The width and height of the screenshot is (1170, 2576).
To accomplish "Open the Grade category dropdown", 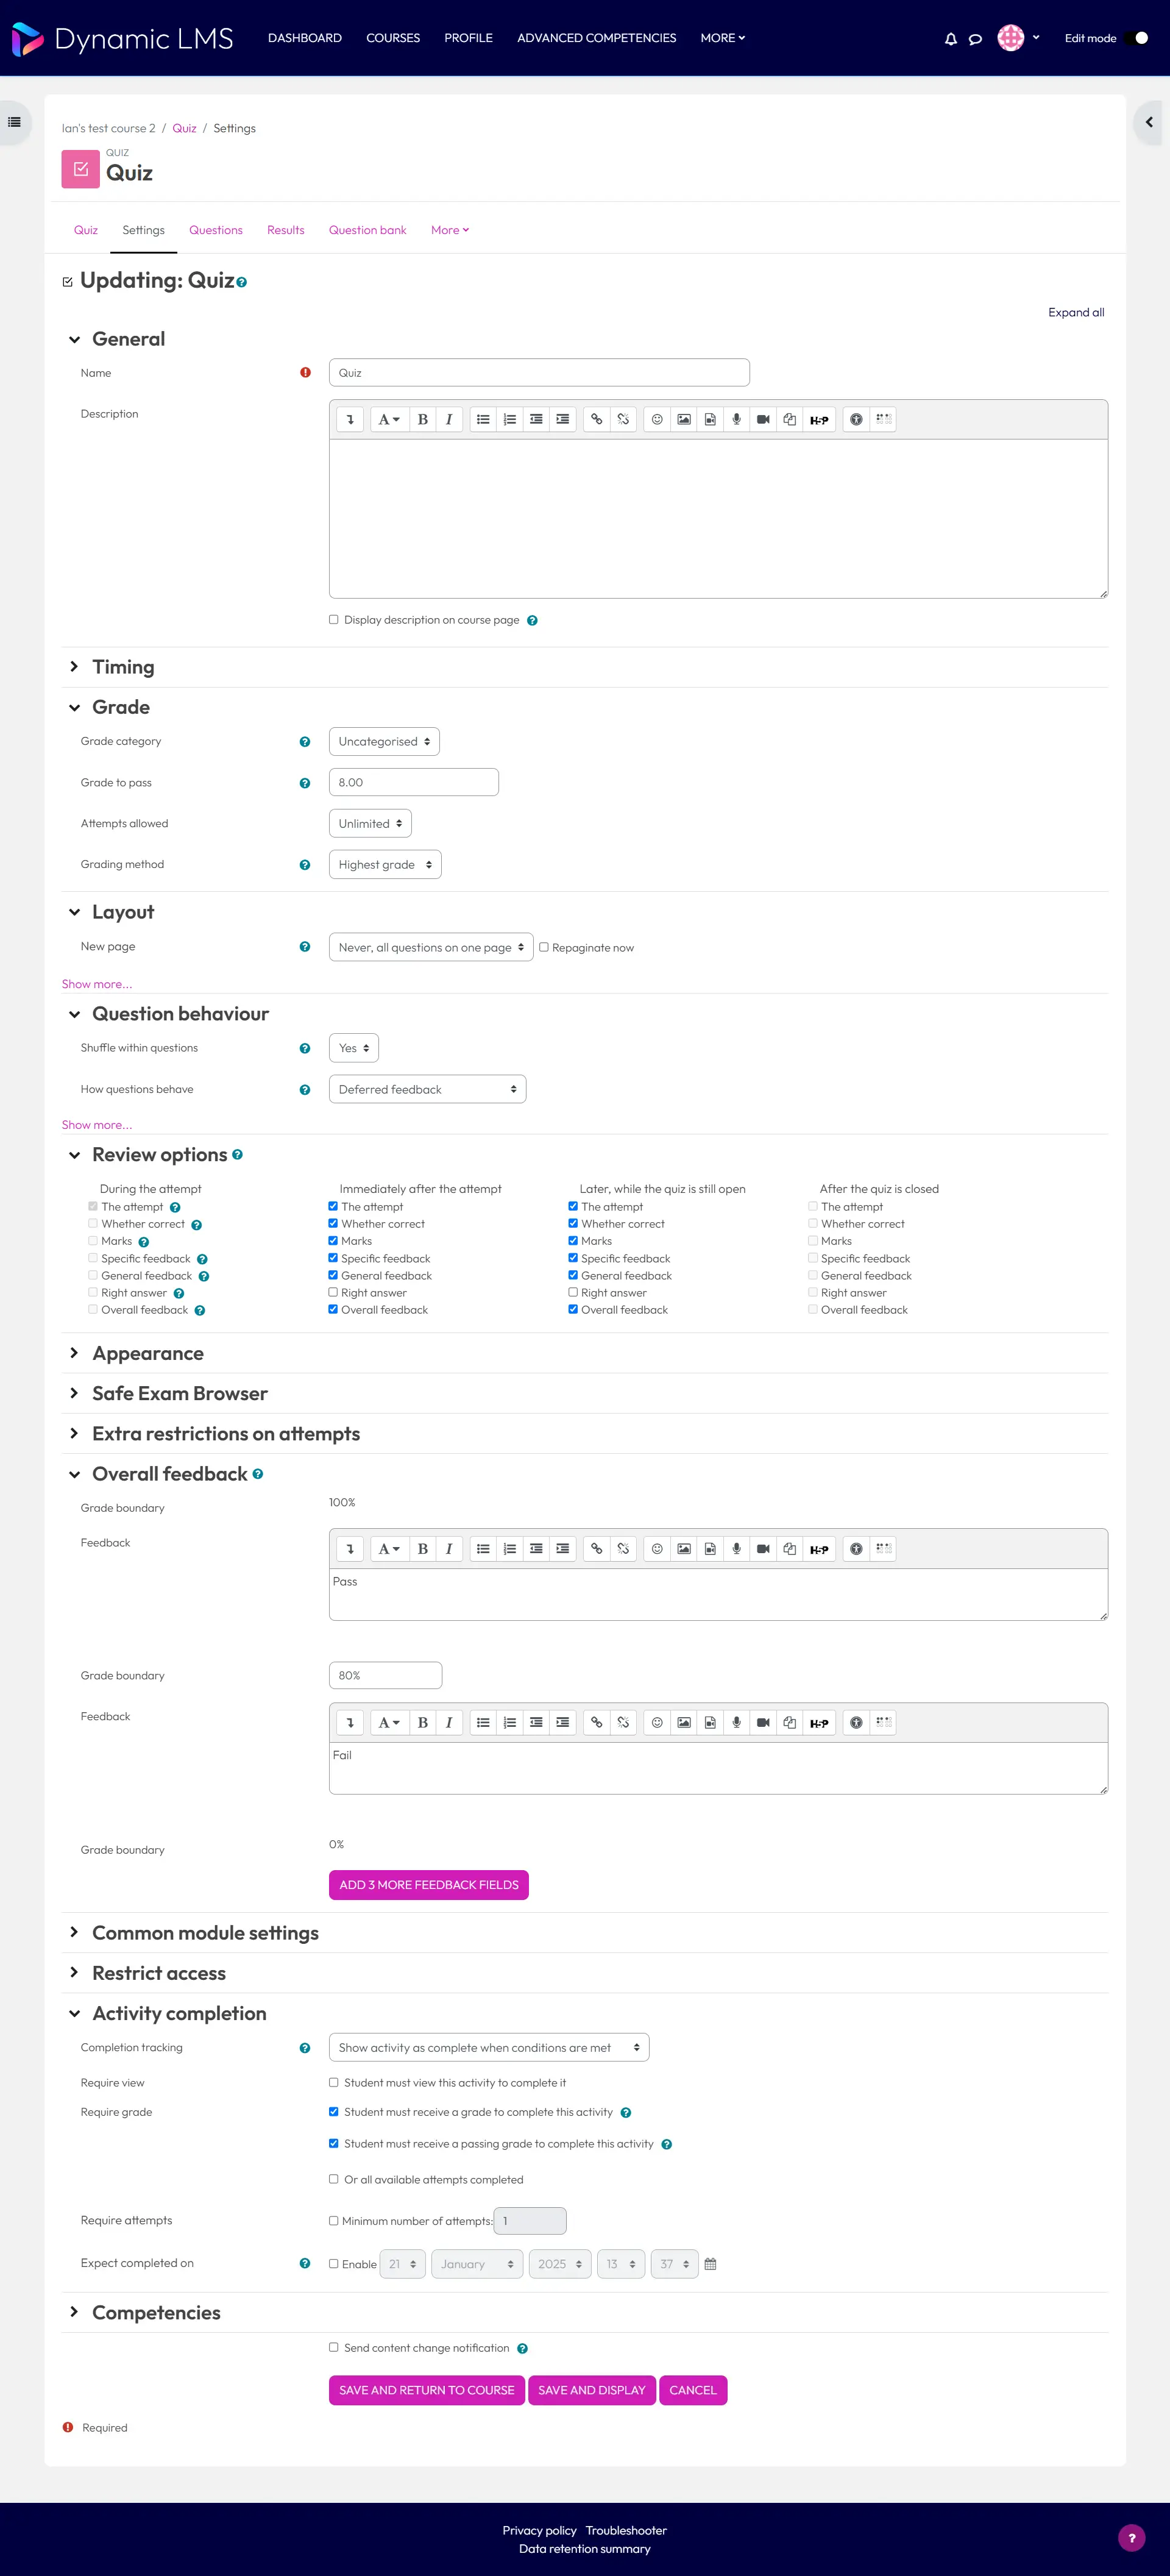I will tap(384, 741).
